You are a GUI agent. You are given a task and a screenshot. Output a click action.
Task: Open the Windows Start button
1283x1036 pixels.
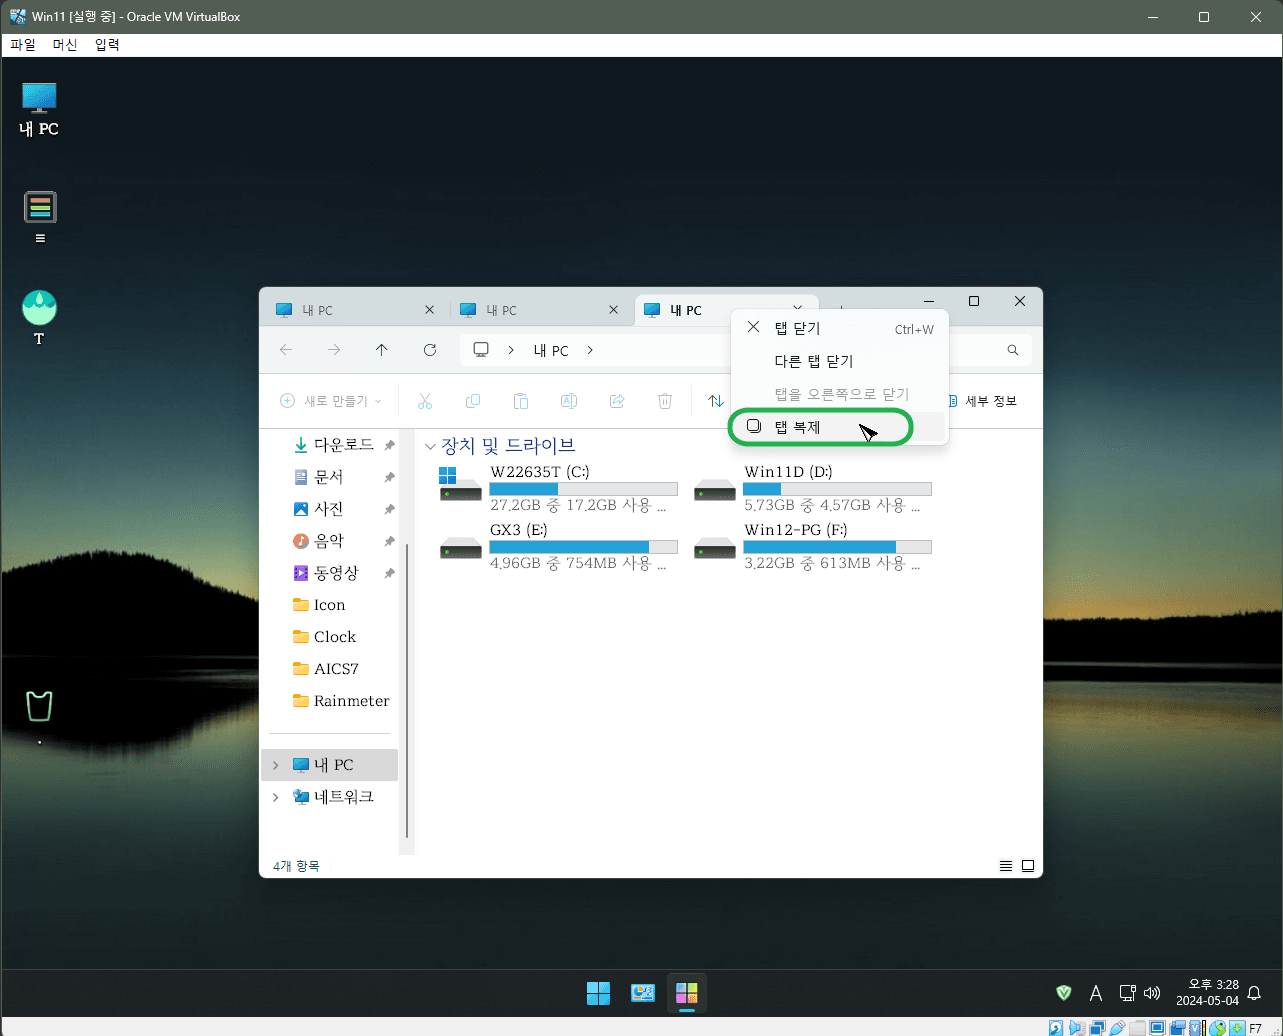click(598, 993)
